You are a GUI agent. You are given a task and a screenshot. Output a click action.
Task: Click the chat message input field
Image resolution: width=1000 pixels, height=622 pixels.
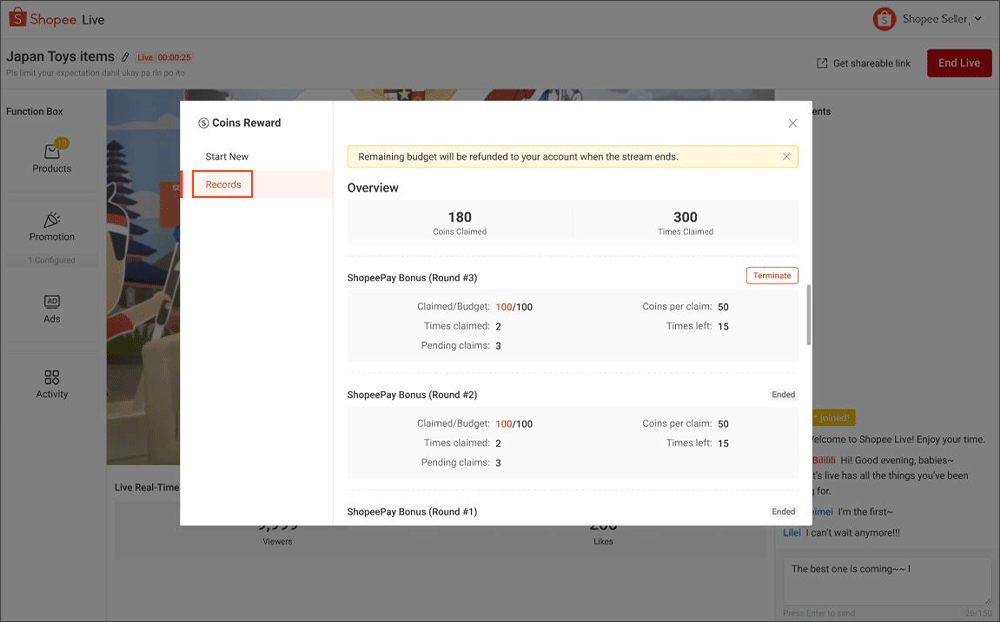886,580
